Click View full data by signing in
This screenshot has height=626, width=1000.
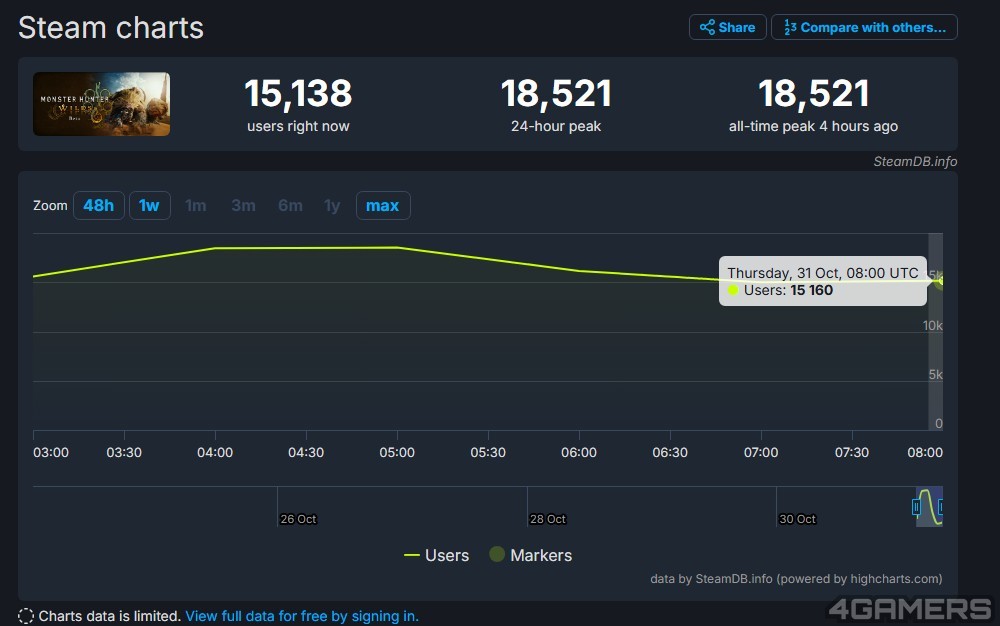pos(302,616)
